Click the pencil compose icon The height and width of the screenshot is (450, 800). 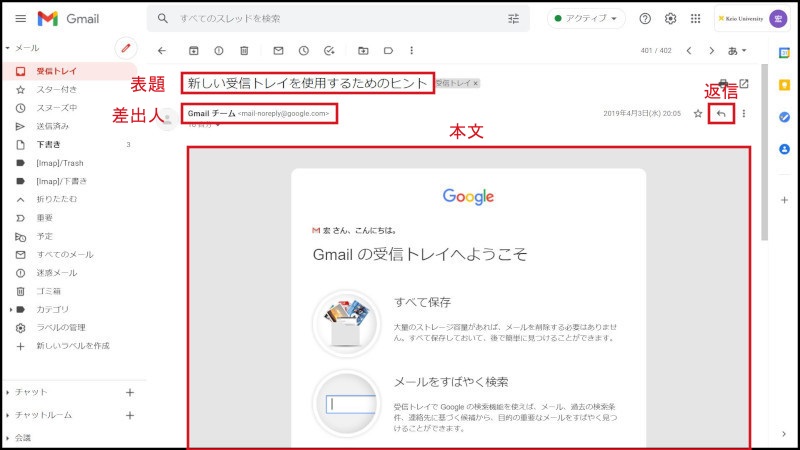pos(125,47)
